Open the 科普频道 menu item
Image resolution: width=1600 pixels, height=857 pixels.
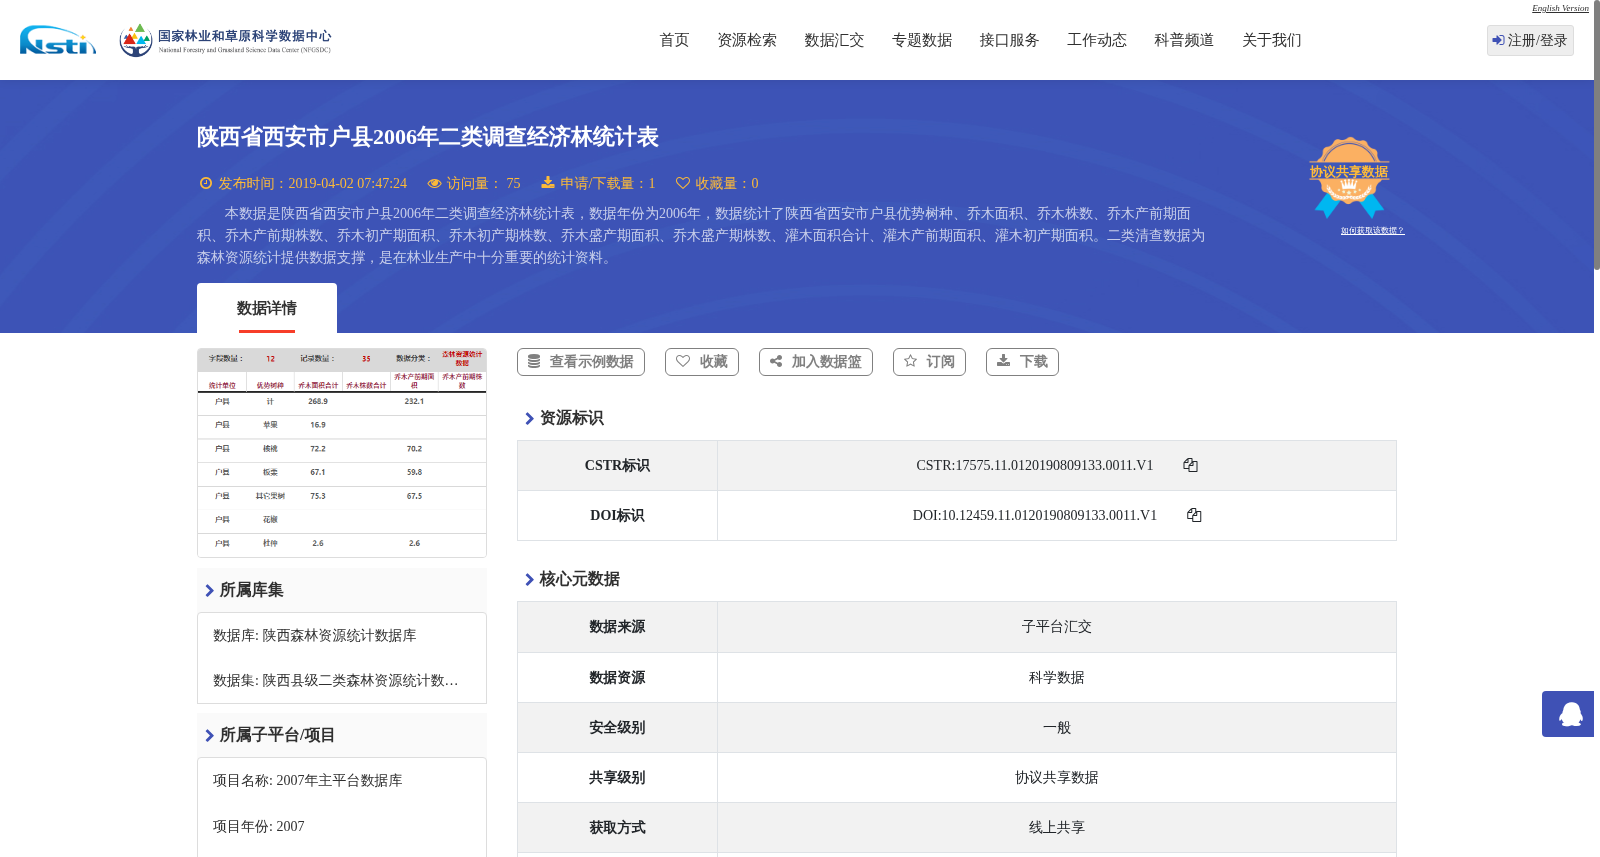click(1184, 40)
